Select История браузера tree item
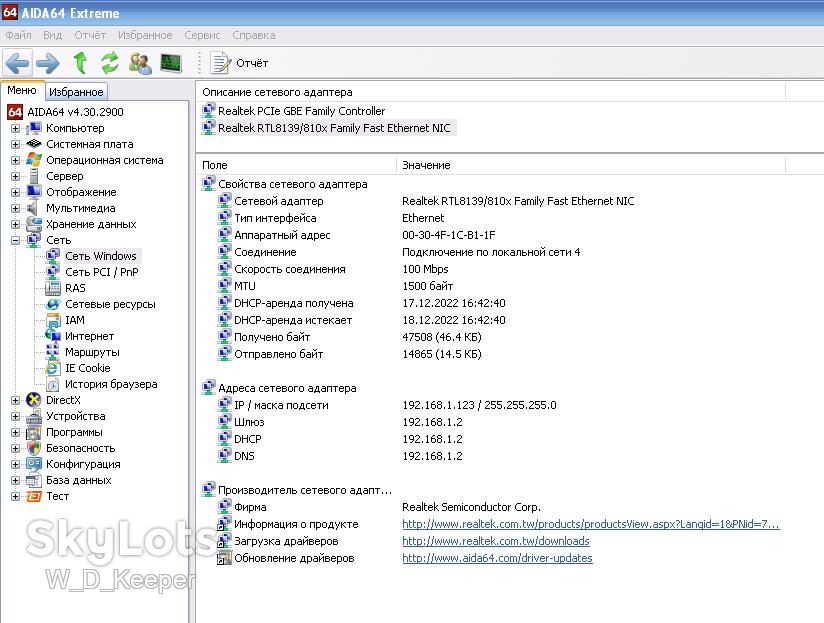 click(111, 384)
